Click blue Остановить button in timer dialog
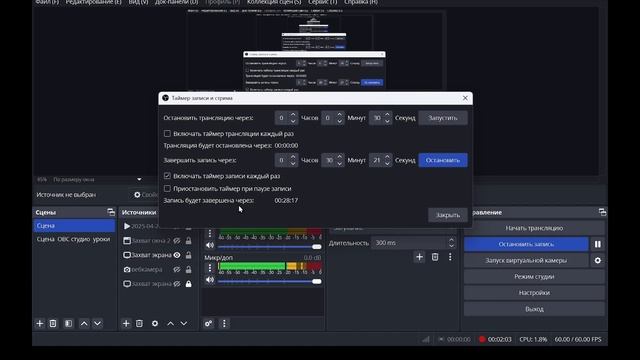This screenshot has height=360, width=640. point(443,160)
